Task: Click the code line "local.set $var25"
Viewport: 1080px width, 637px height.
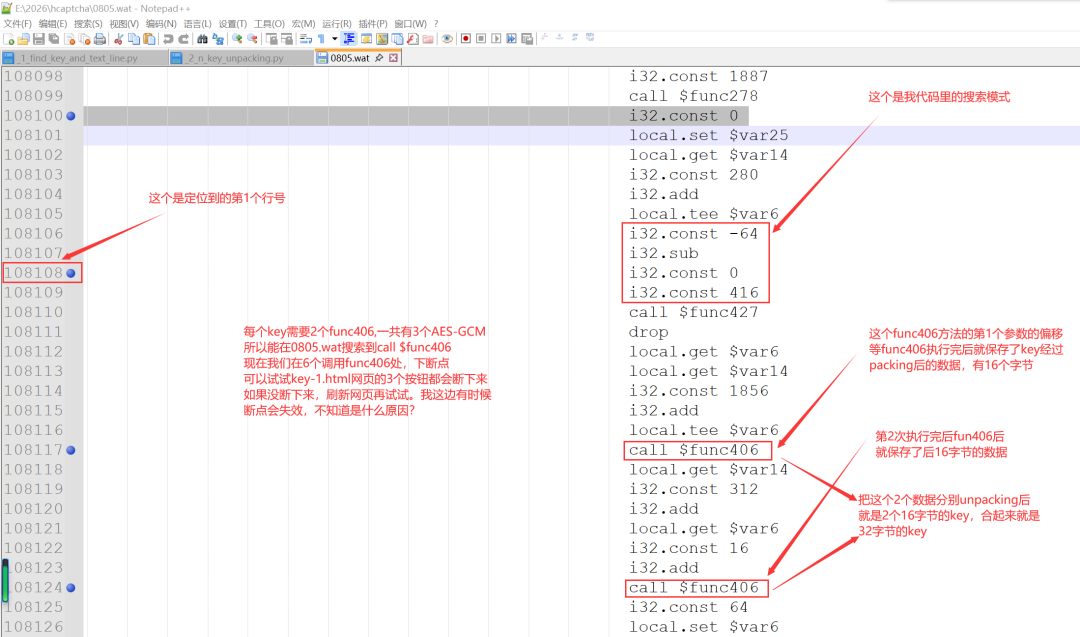Action: point(708,135)
